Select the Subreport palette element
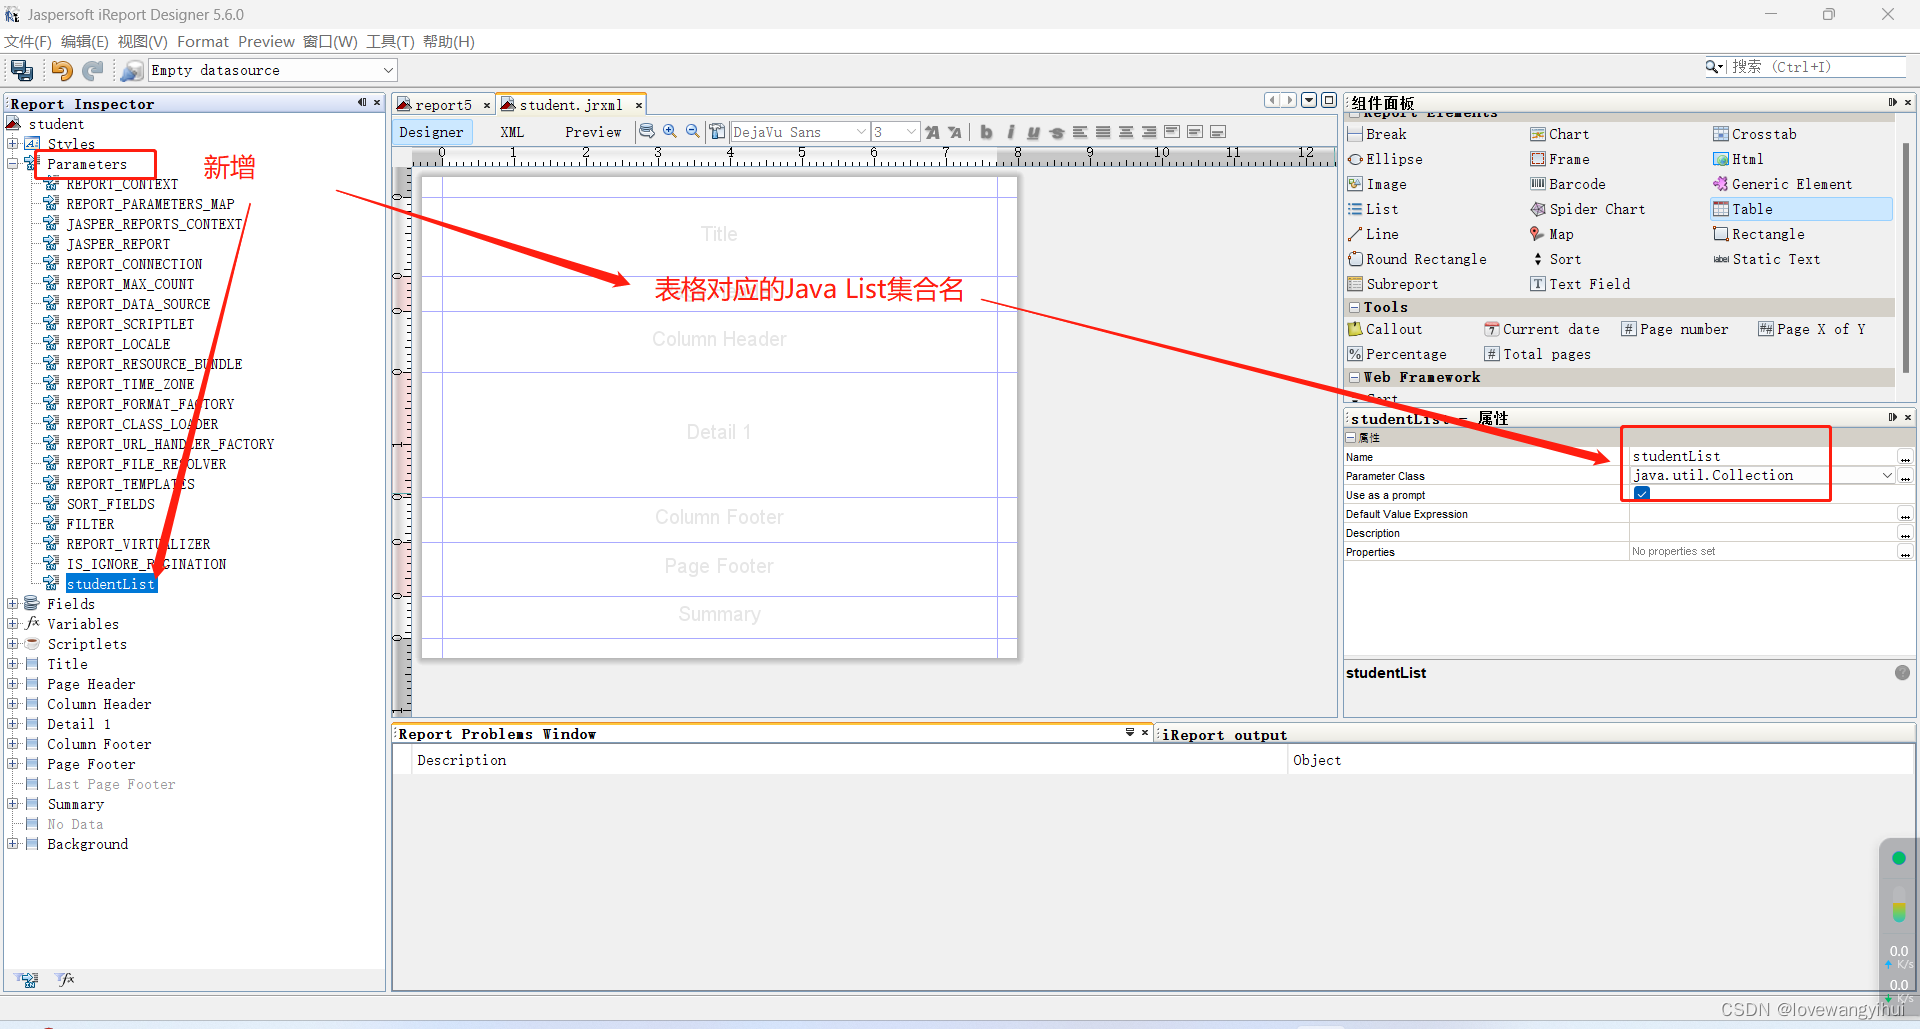 pyautogui.click(x=1393, y=284)
